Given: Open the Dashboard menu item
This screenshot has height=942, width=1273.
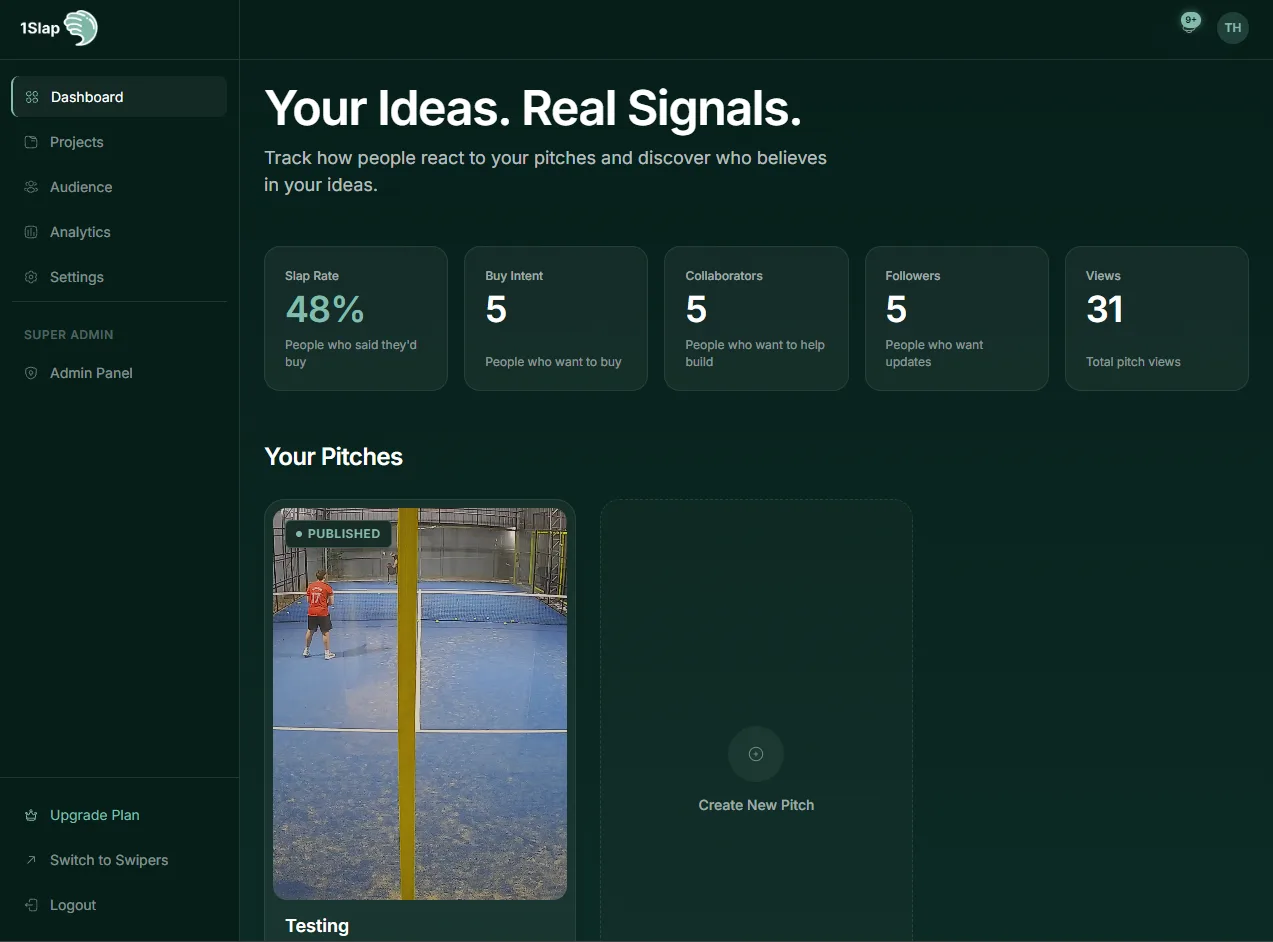Looking at the screenshot, I should click(119, 97).
